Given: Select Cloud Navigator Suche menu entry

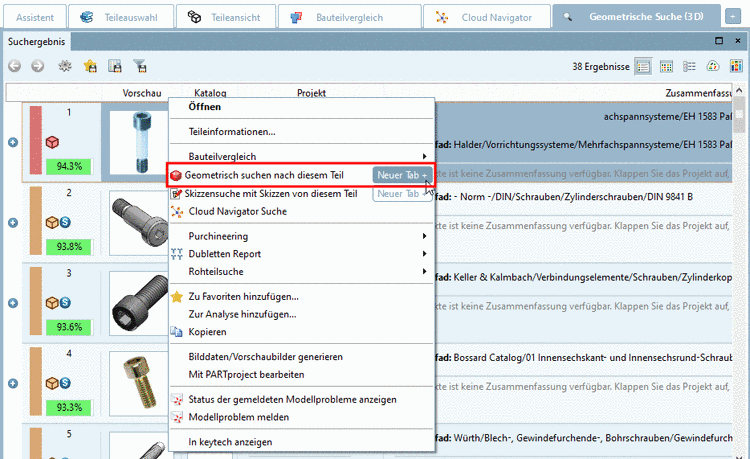Looking at the screenshot, I should point(302,211).
